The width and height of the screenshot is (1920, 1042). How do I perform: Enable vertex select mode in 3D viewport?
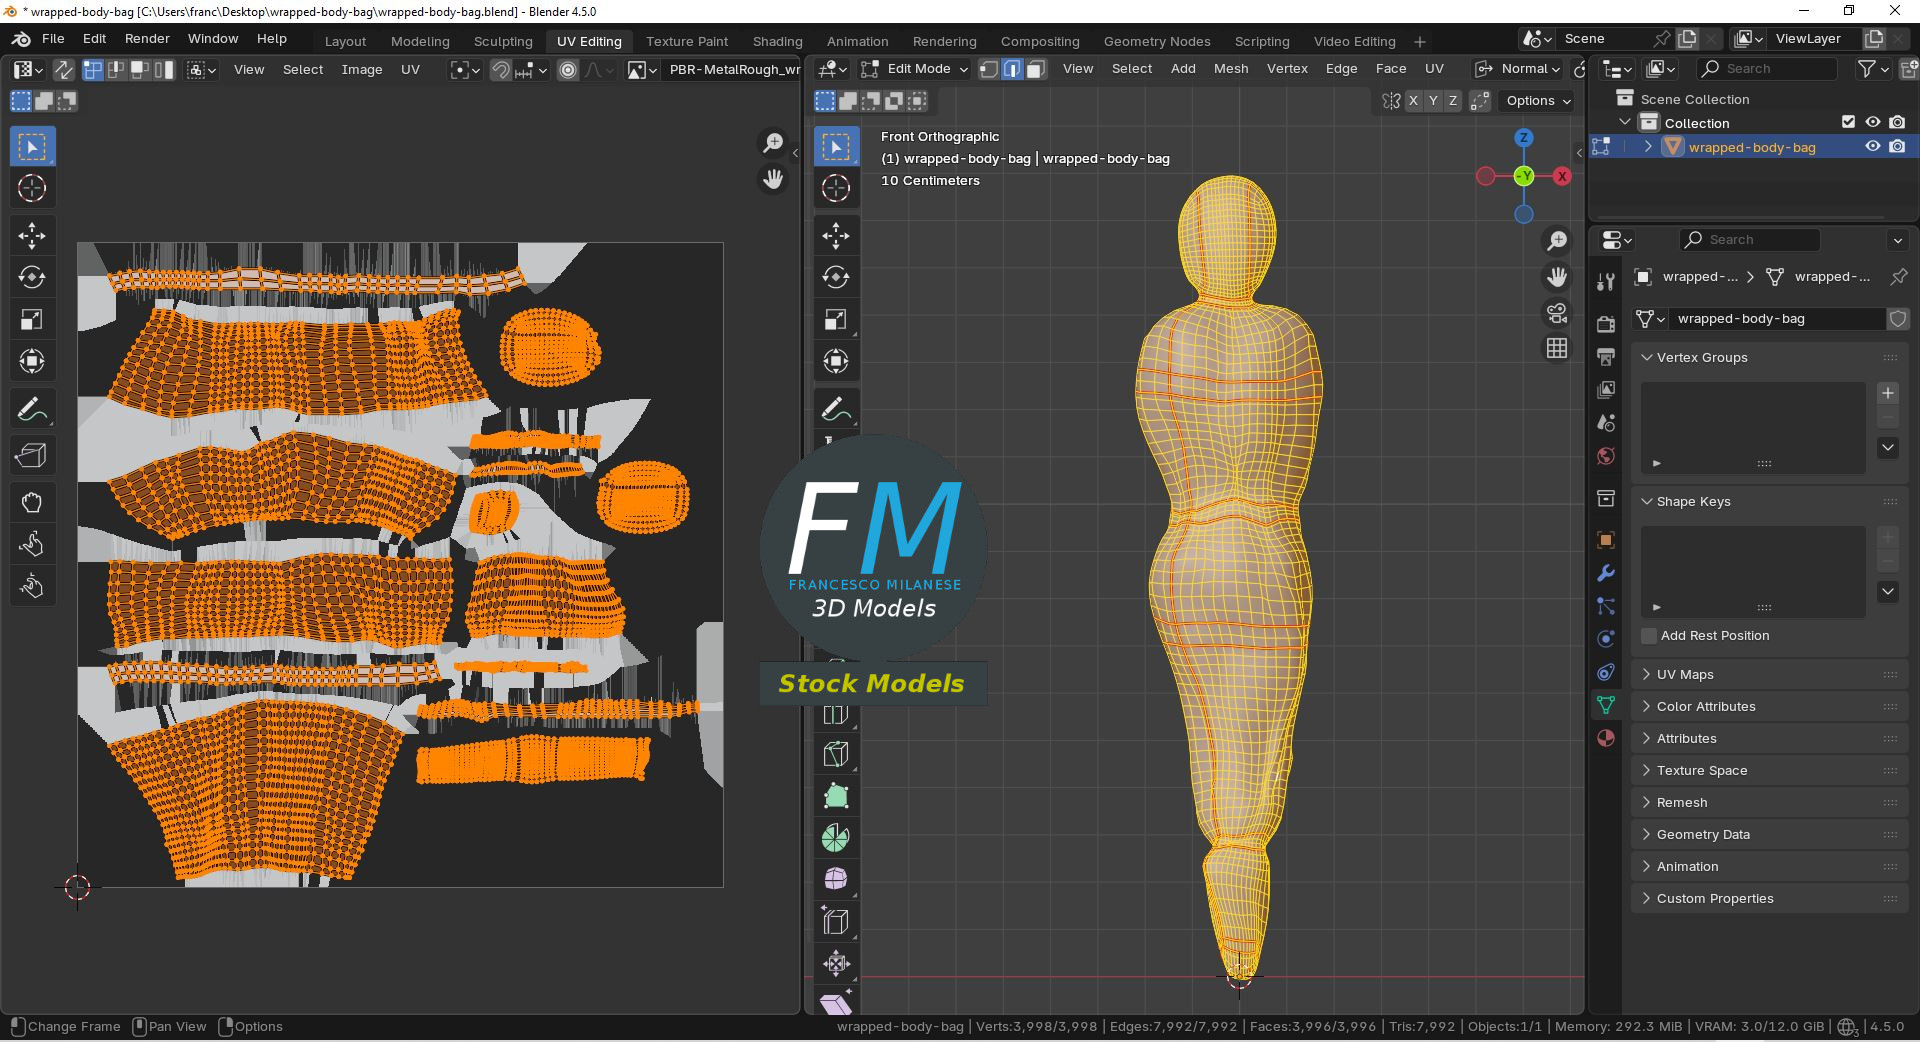click(x=989, y=69)
